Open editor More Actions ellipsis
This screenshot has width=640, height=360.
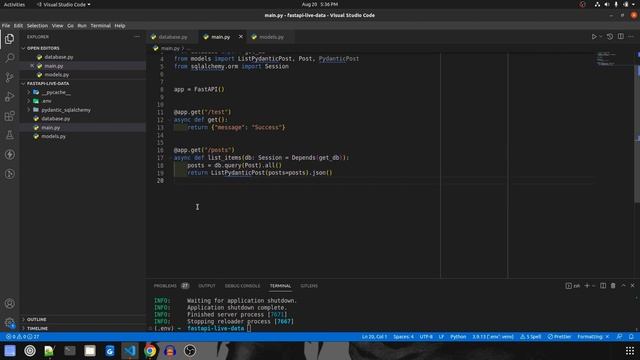[x=631, y=37]
